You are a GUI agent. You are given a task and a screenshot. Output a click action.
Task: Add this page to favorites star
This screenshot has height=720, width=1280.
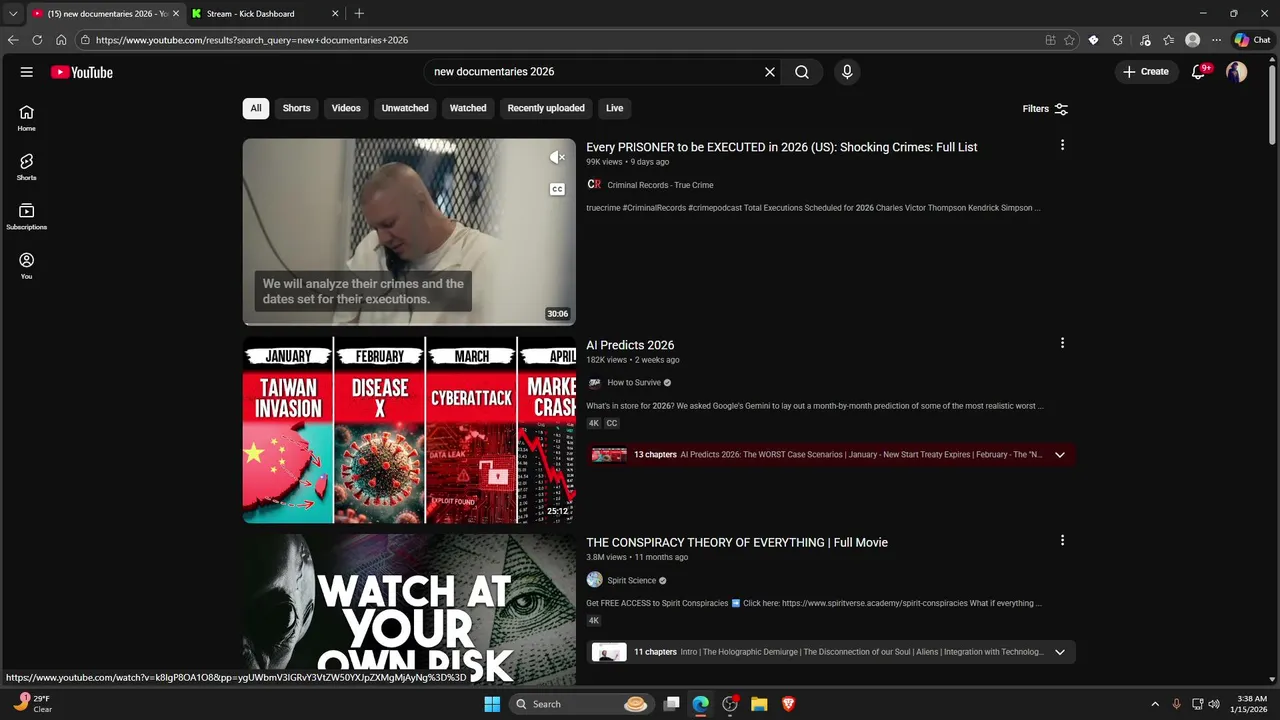pyautogui.click(x=1069, y=40)
